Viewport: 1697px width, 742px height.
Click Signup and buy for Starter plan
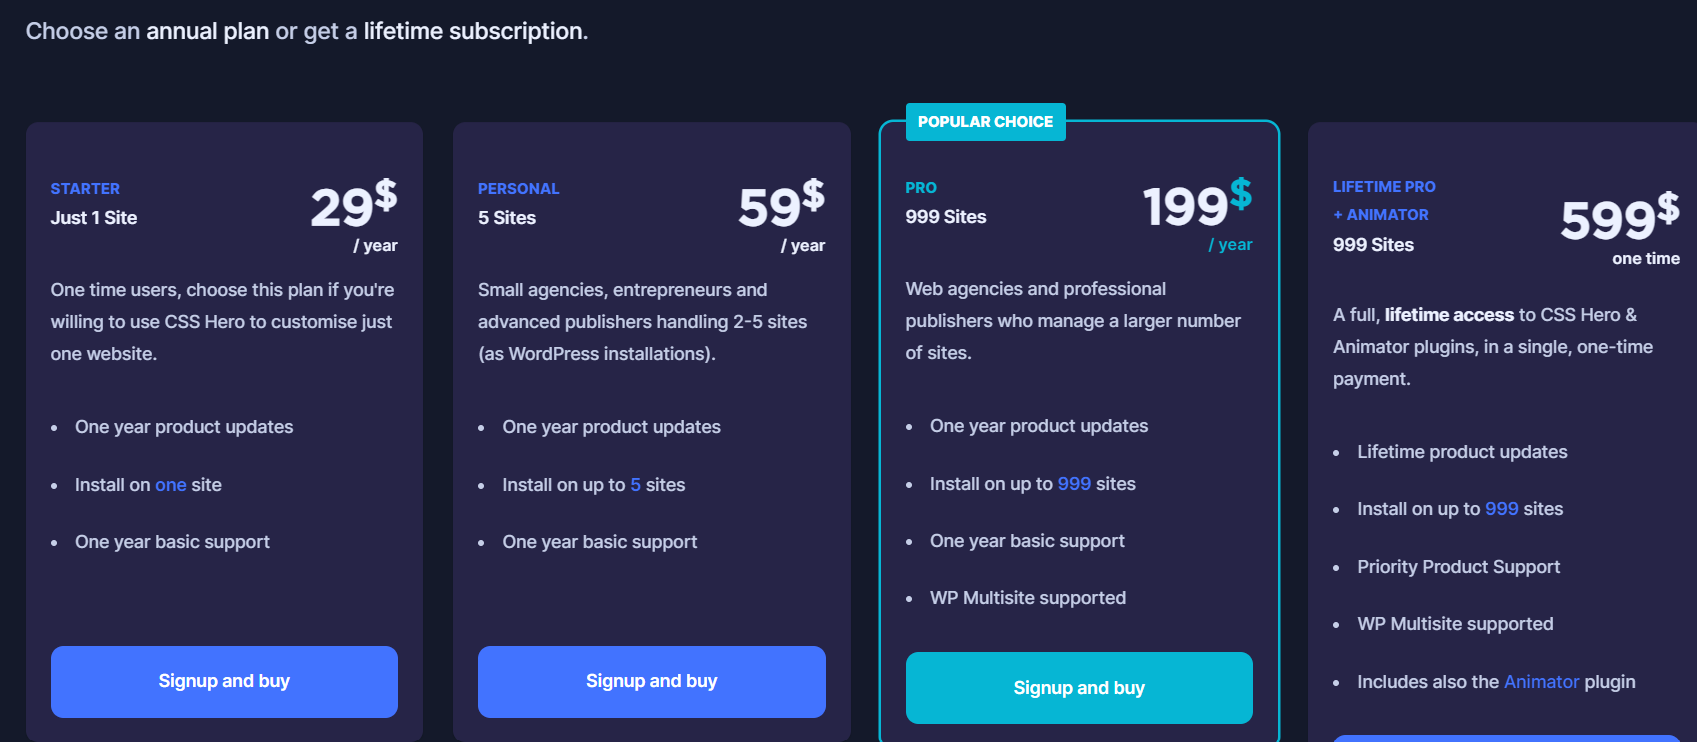[x=224, y=681]
